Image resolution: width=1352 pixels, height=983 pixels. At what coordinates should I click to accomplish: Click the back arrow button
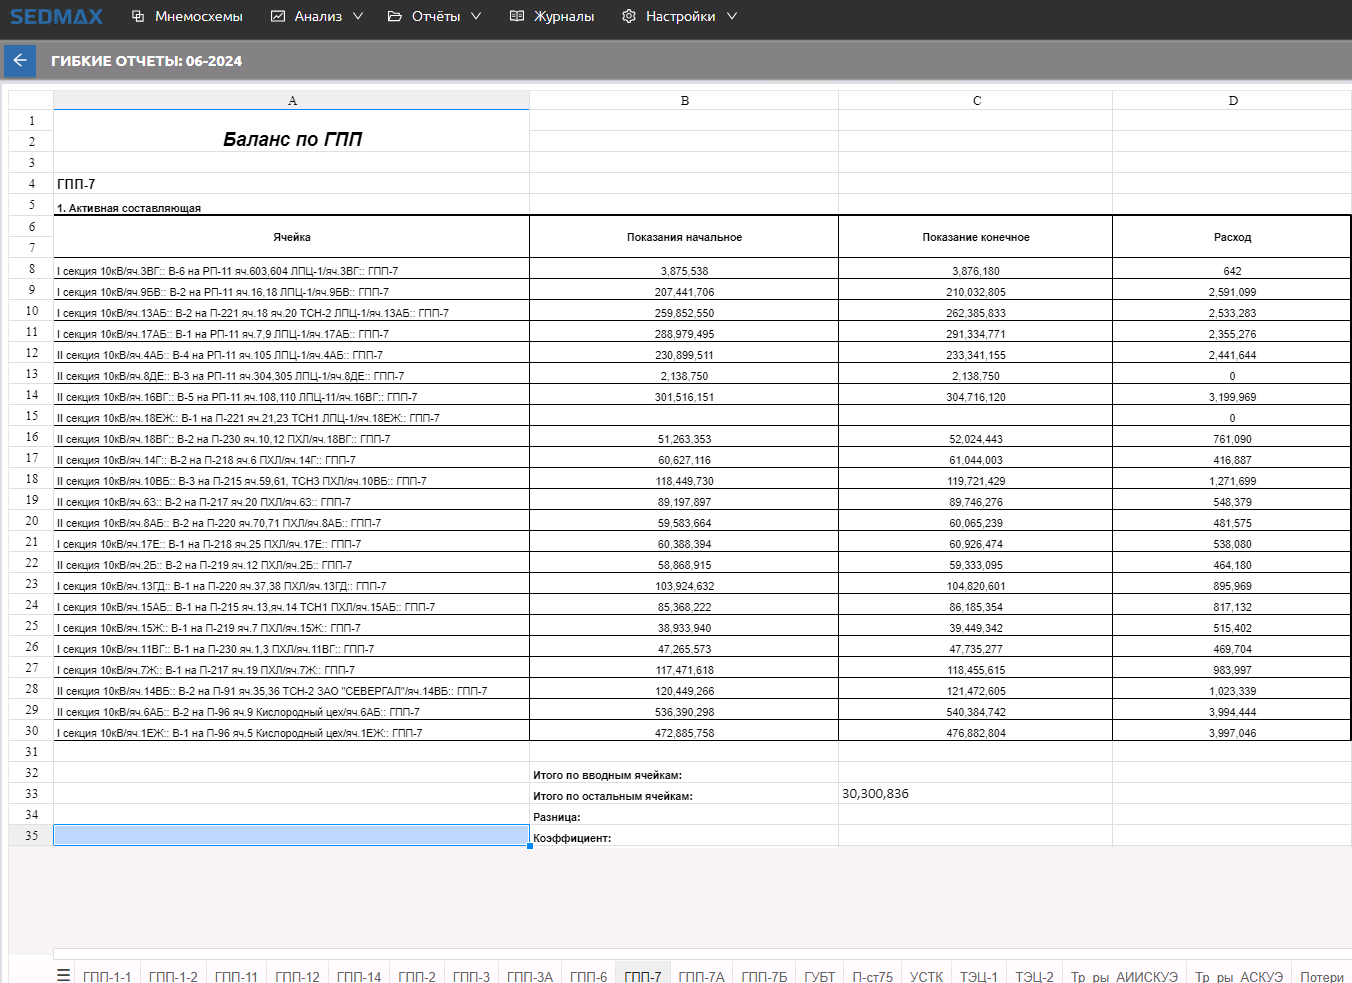point(20,61)
